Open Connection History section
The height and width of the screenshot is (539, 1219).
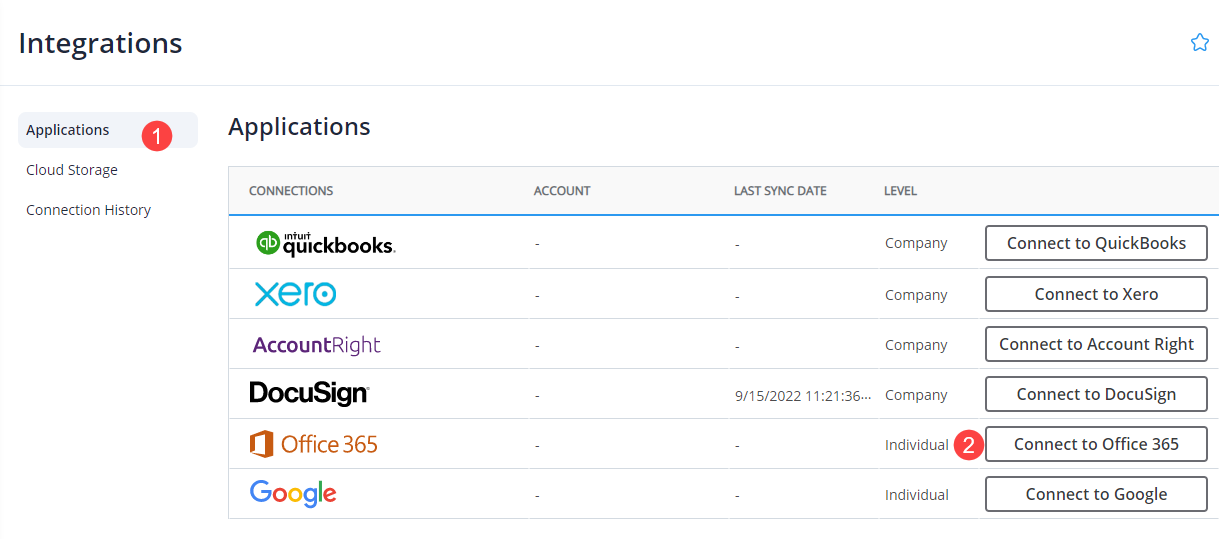pos(89,210)
